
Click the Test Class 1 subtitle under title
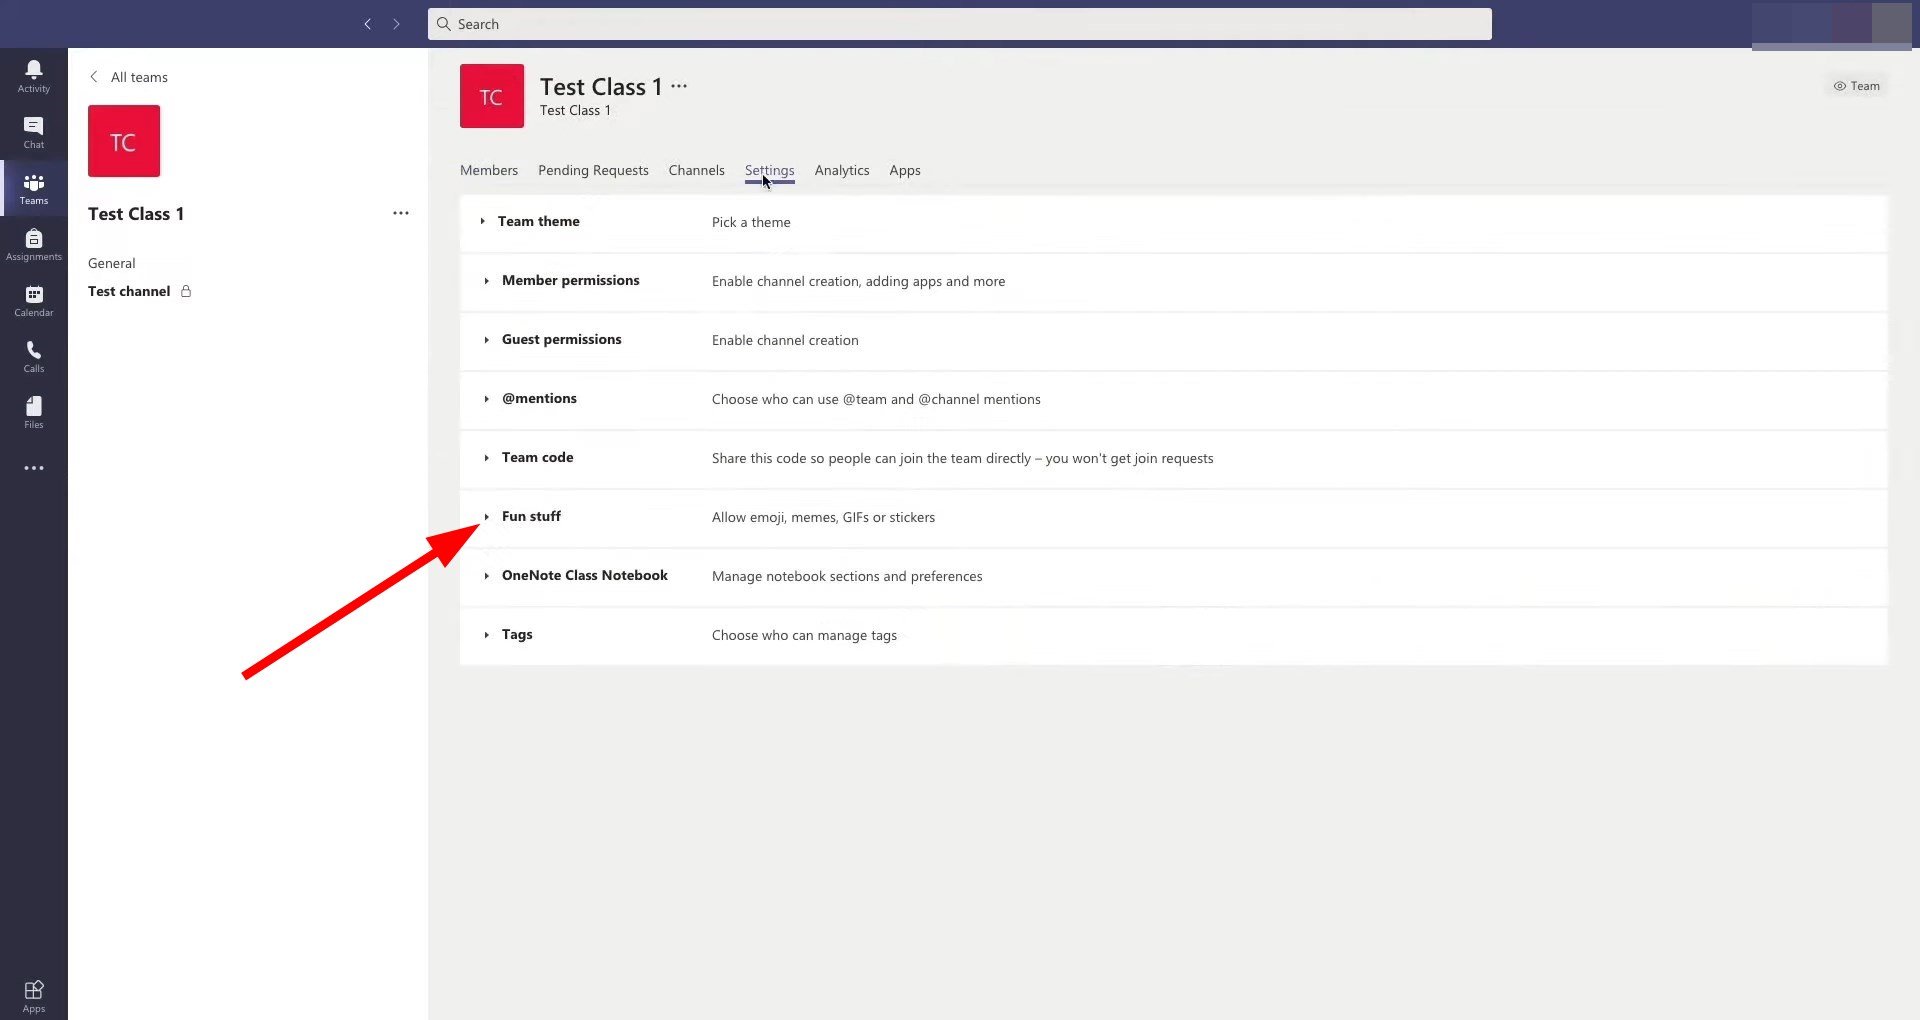pos(575,110)
